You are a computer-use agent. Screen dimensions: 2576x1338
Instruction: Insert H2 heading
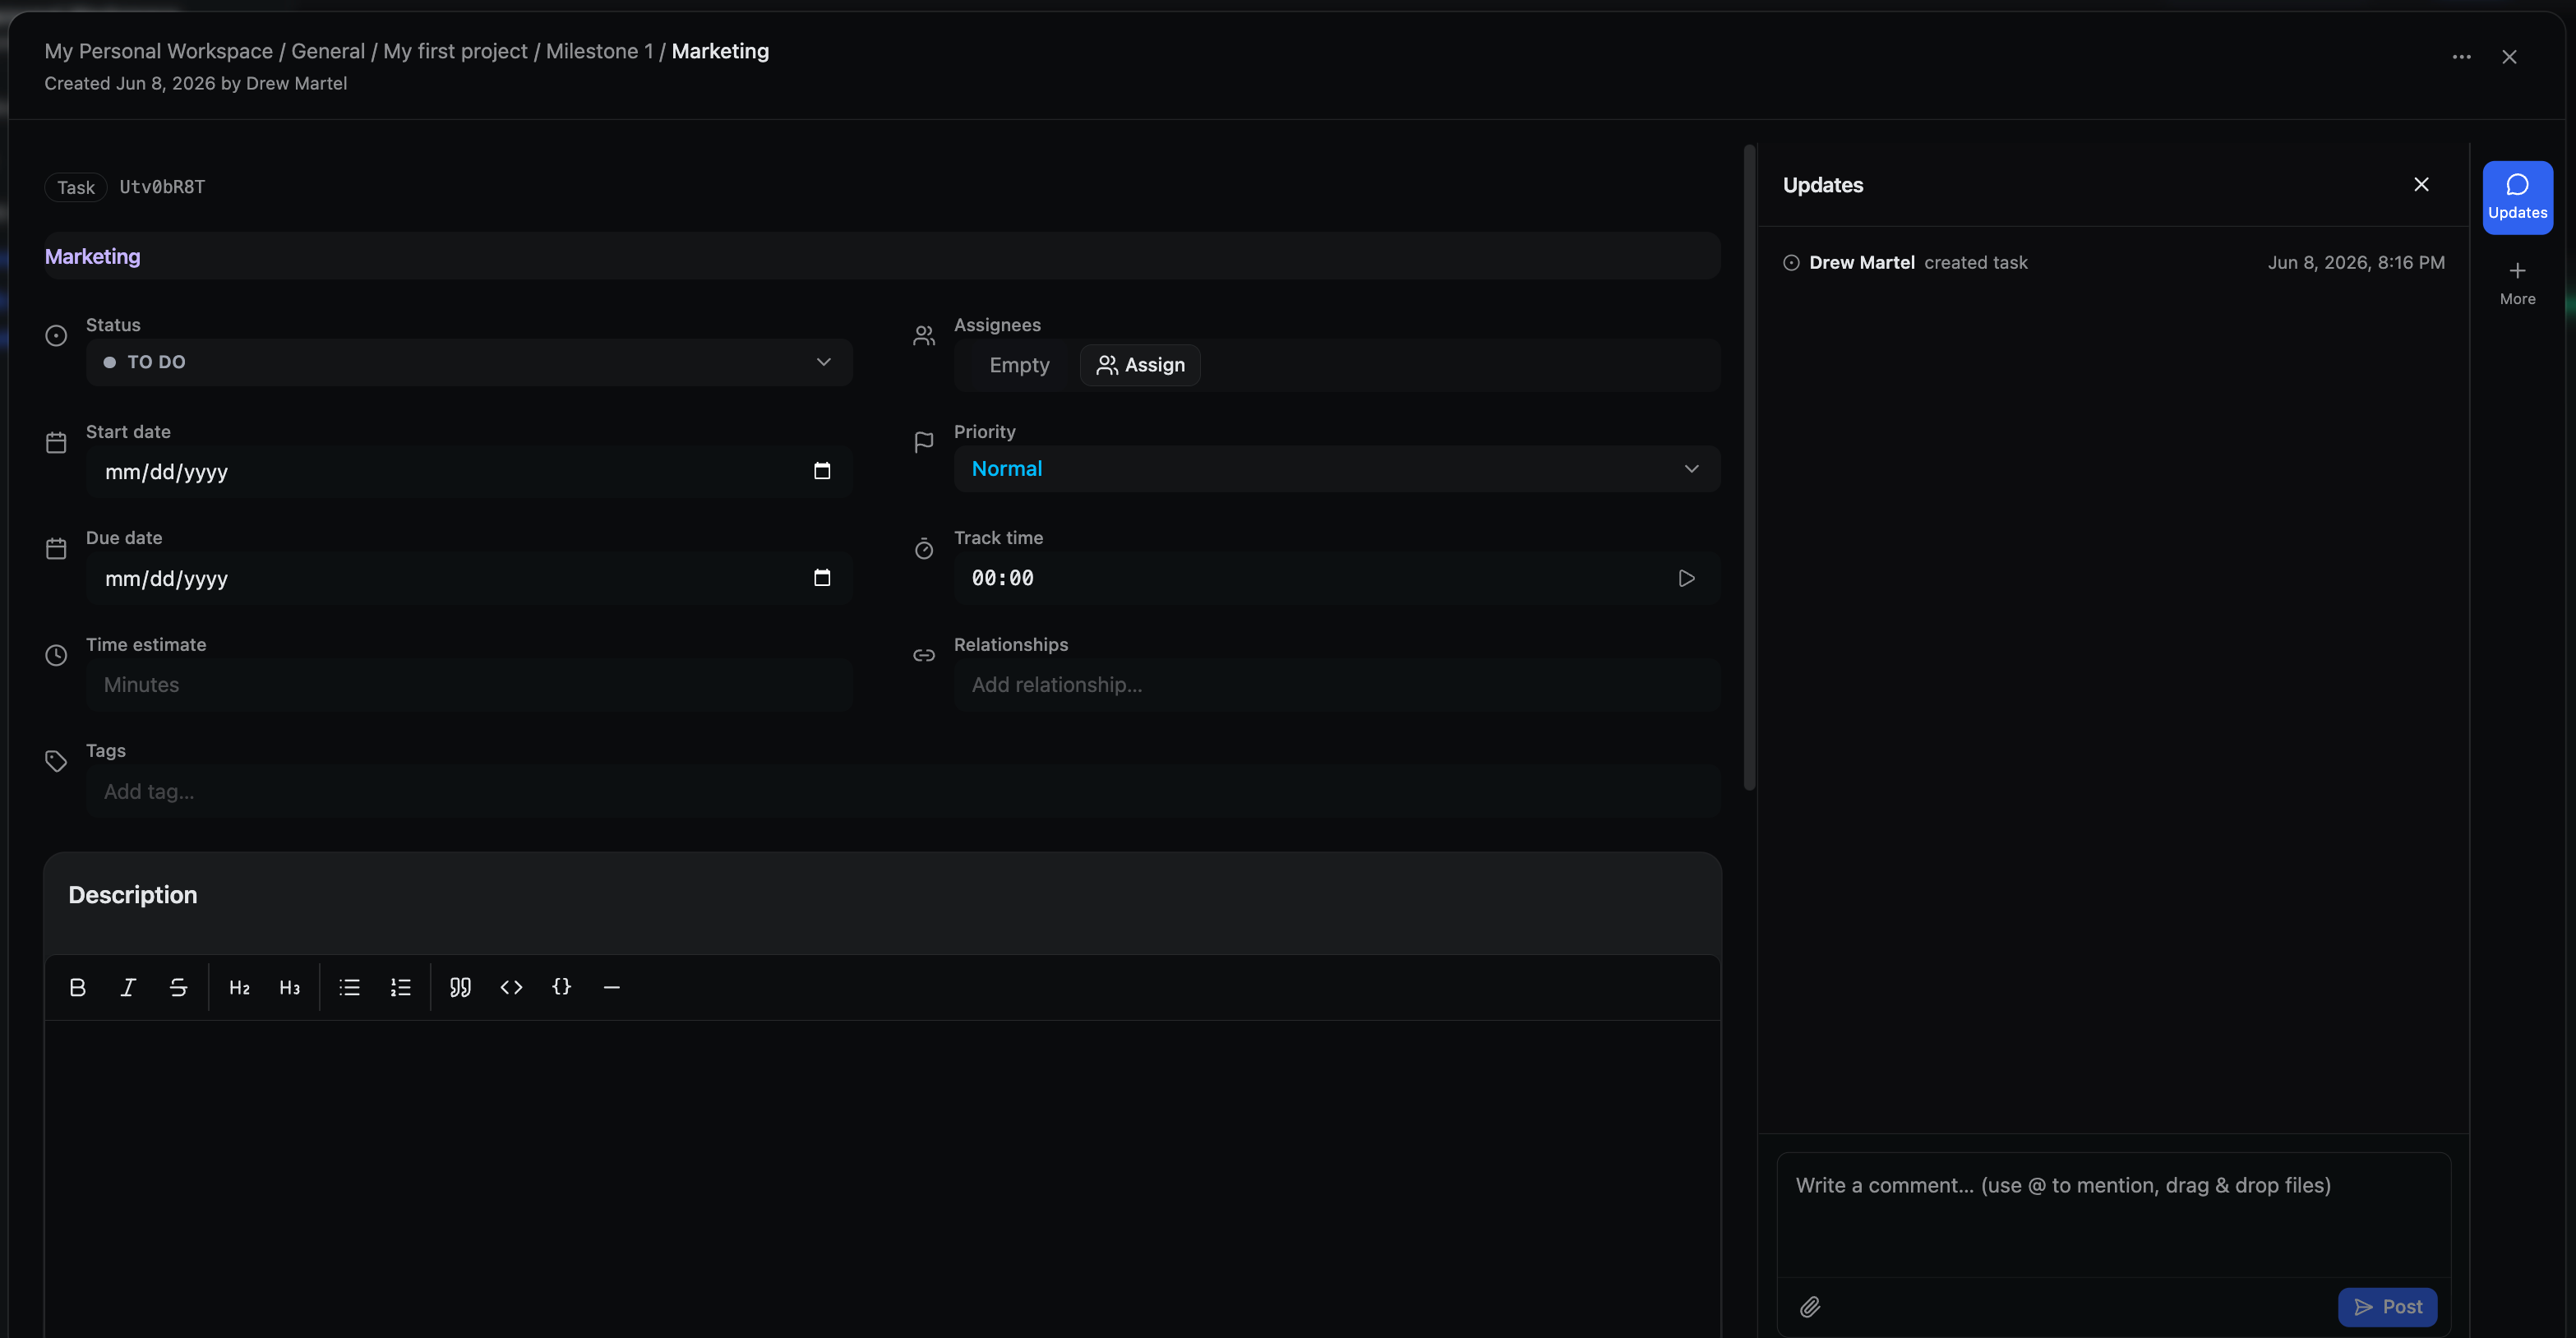239,987
